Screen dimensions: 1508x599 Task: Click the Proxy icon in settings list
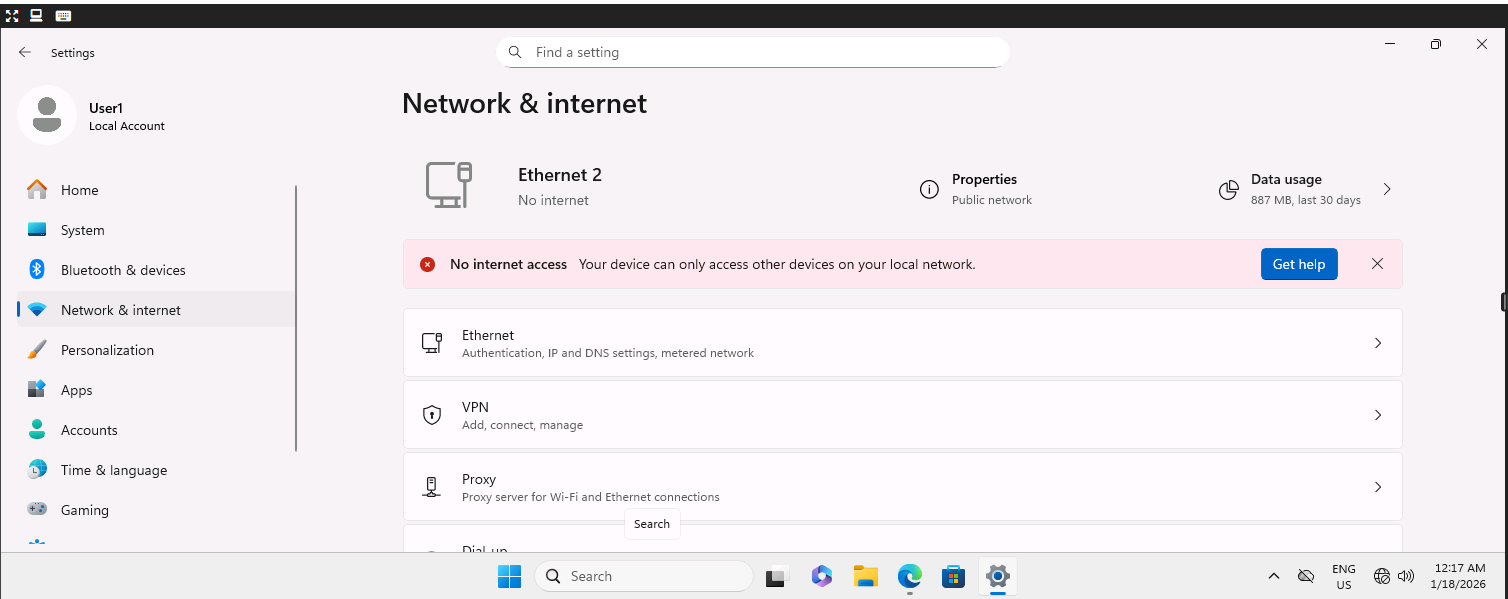point(432,487)
